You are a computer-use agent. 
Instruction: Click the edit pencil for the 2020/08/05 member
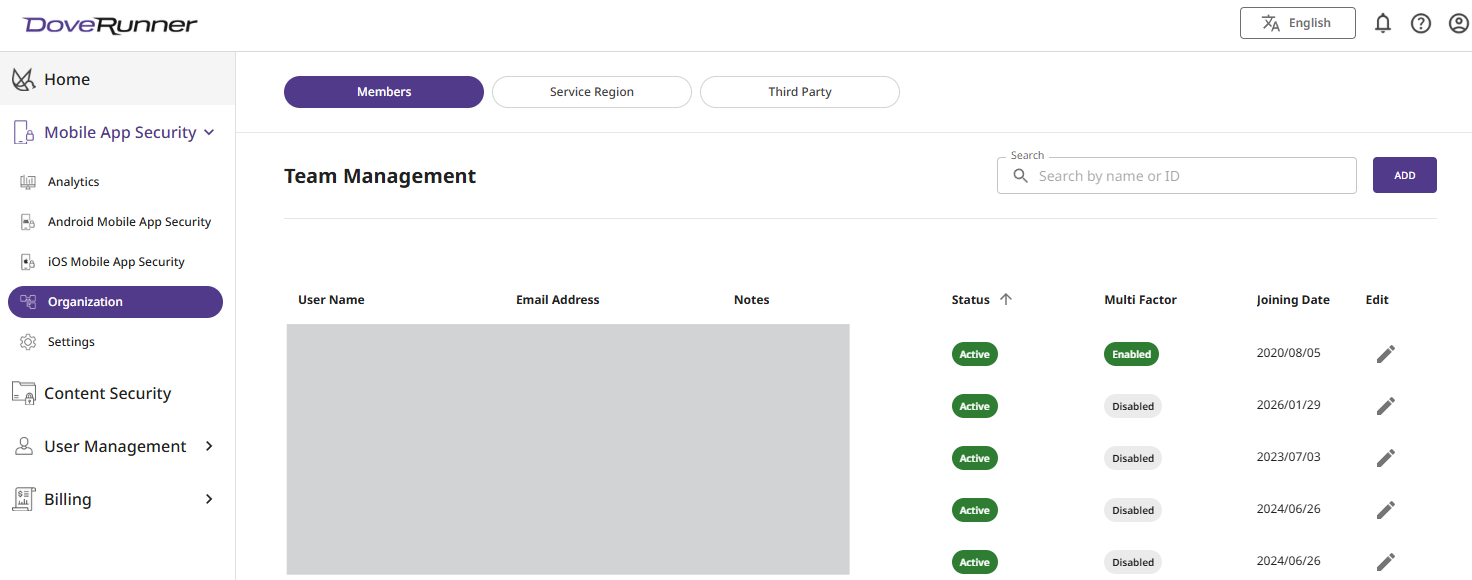coord(1385,354)
